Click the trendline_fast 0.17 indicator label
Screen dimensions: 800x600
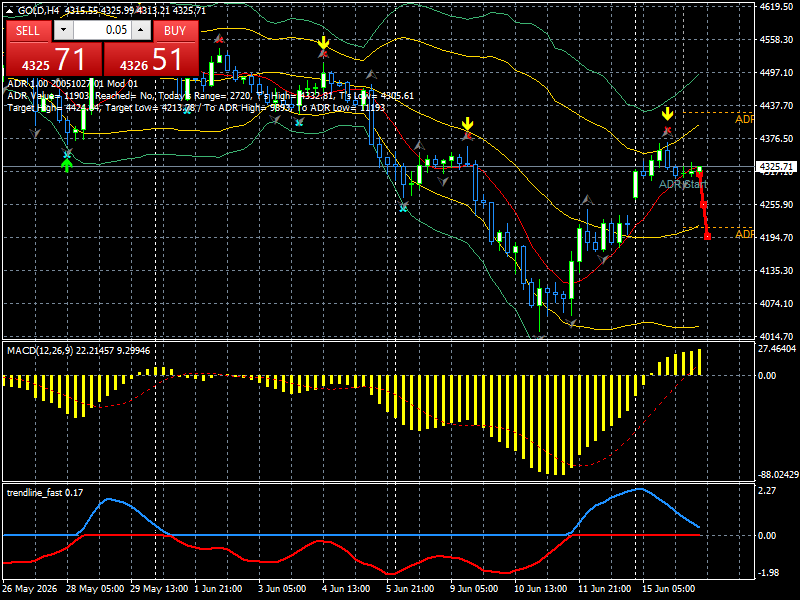pyautogui.click(x=45, y=492)
